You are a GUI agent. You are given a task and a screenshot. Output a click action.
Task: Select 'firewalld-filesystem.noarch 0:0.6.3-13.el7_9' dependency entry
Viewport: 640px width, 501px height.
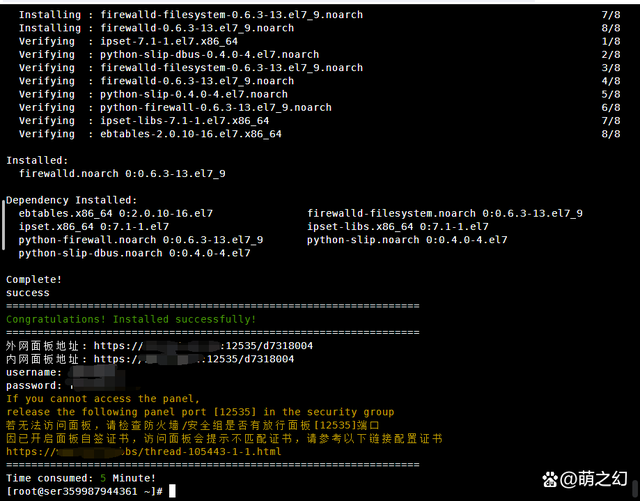(x=445, y=214)
